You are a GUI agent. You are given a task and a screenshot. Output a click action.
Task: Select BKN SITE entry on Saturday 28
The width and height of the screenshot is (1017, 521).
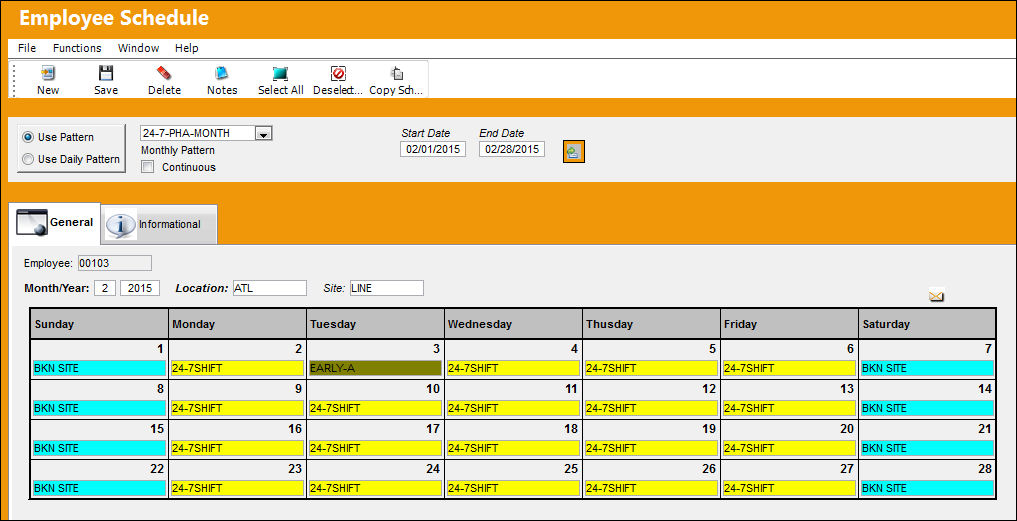(x=927, y=489)
